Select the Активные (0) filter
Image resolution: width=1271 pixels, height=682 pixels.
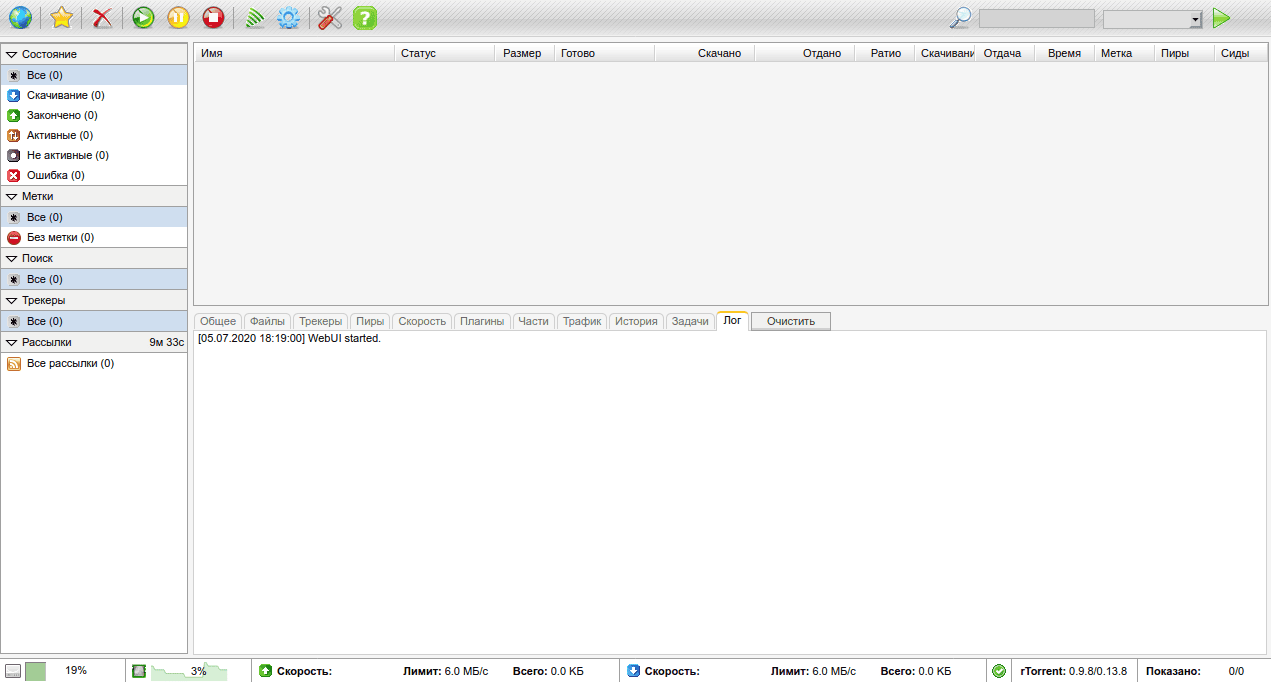[x=94, y=135]
